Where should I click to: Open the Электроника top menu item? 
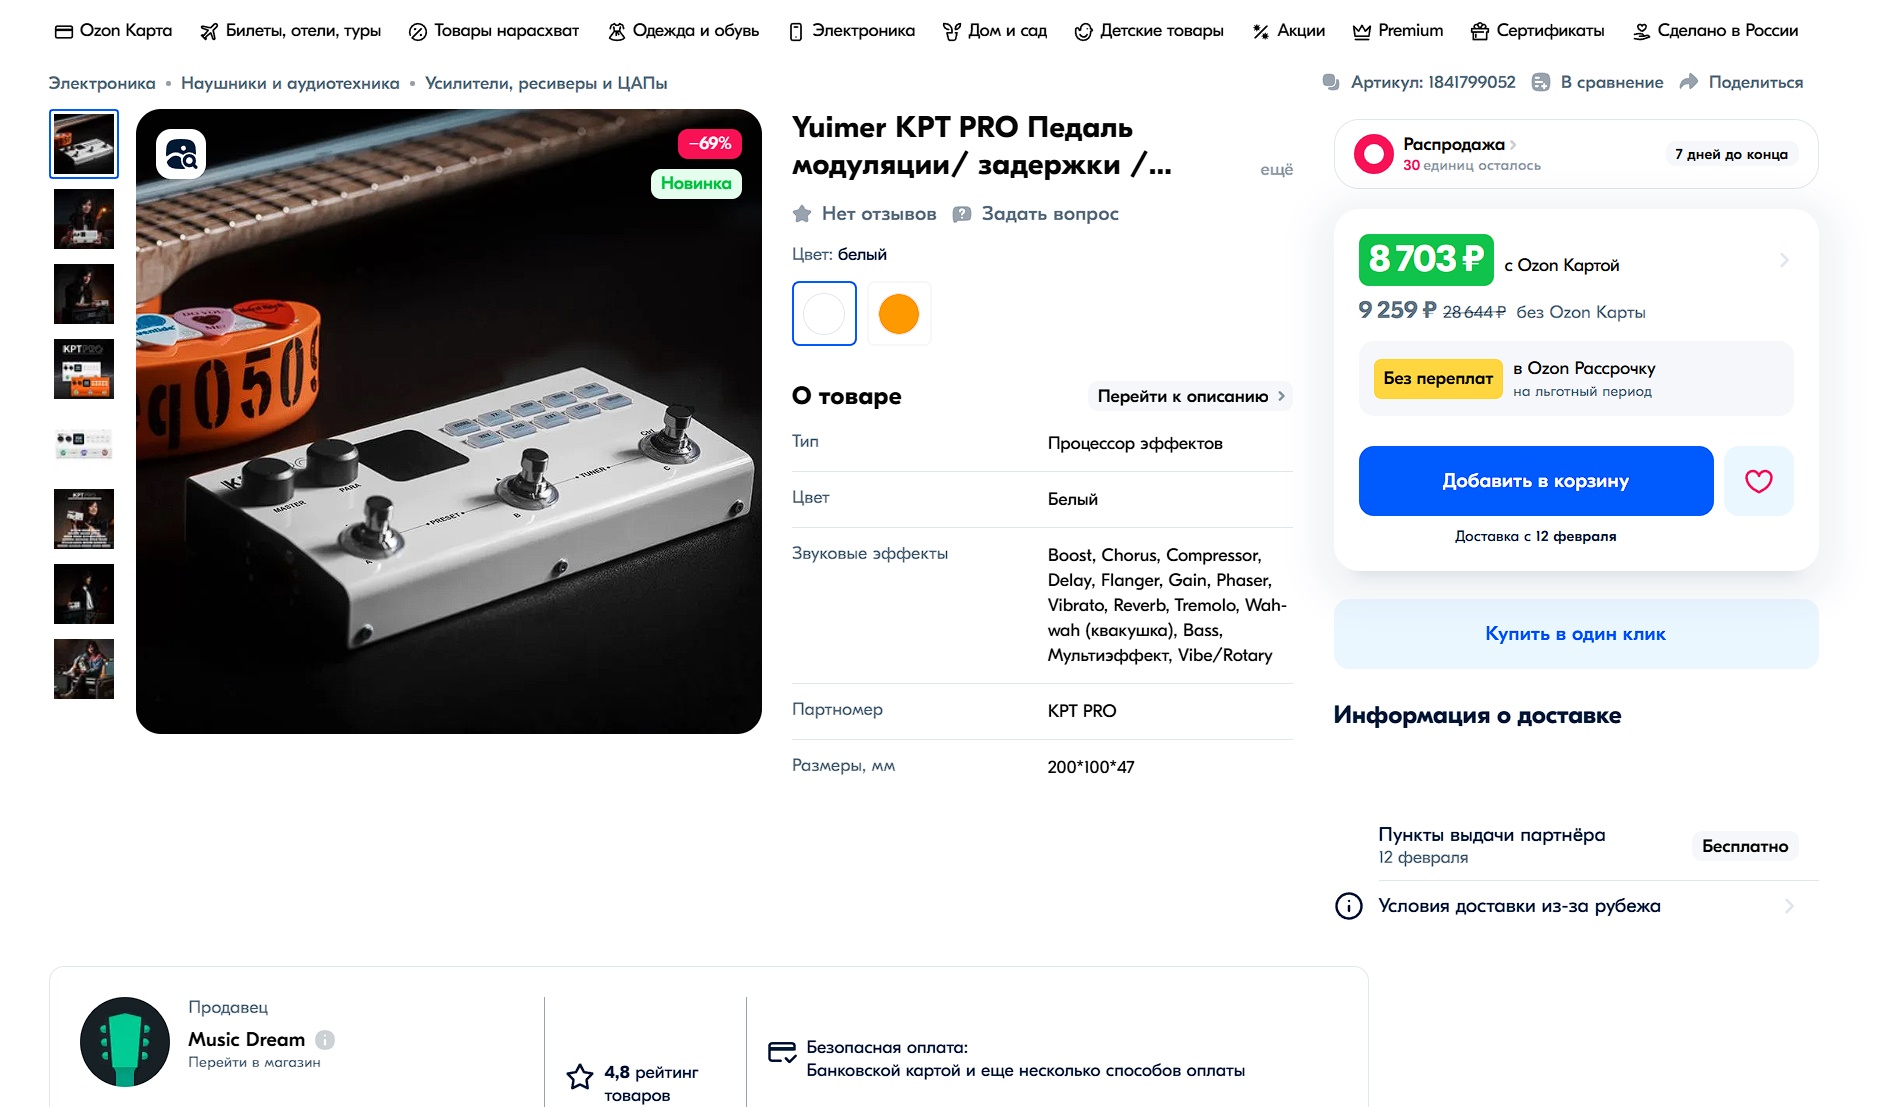tap(852, 31)
